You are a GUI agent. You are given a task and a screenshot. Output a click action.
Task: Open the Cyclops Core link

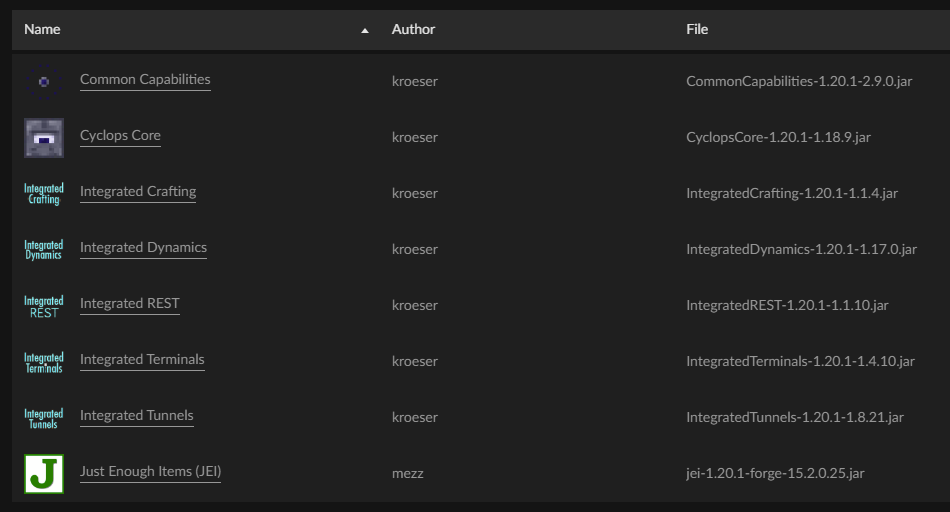120,136
